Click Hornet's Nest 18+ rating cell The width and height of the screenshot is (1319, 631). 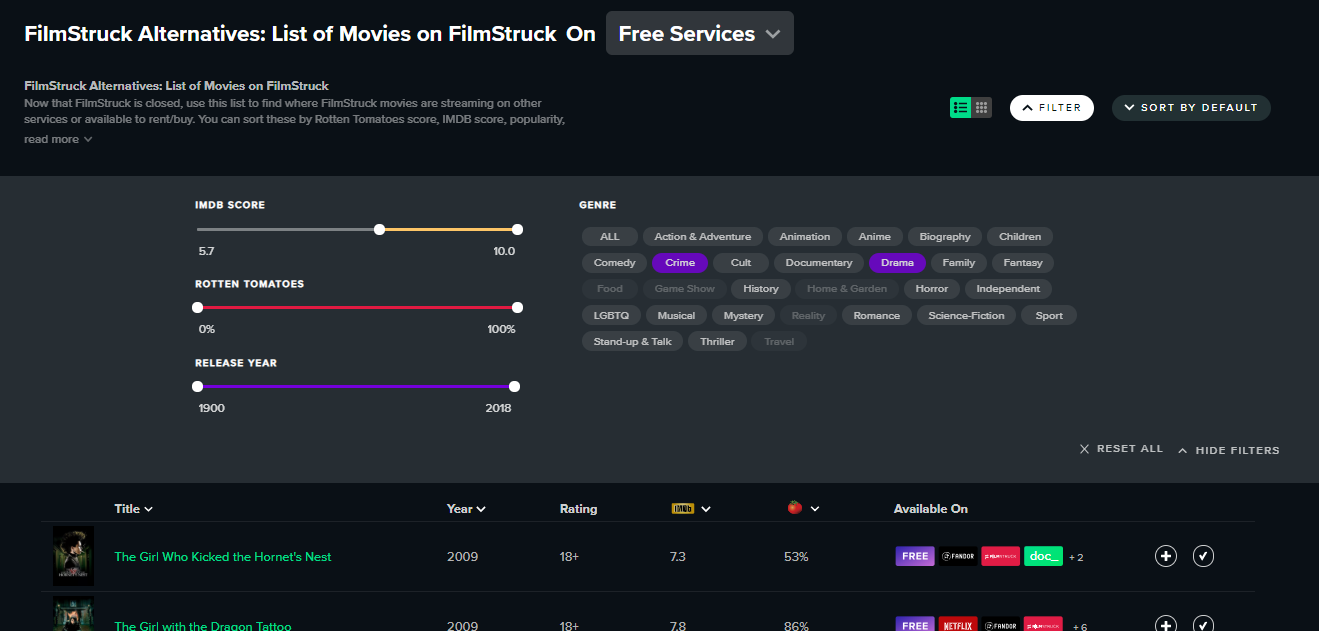pyautogui.click(x=570, y=556)
